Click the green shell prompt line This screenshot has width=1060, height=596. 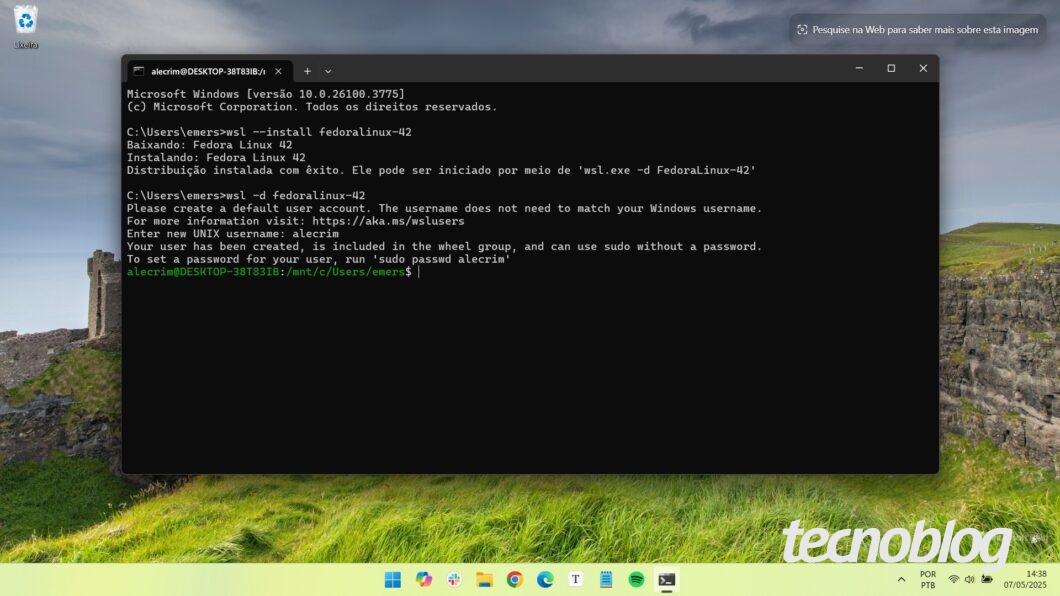tap(269, 272)
